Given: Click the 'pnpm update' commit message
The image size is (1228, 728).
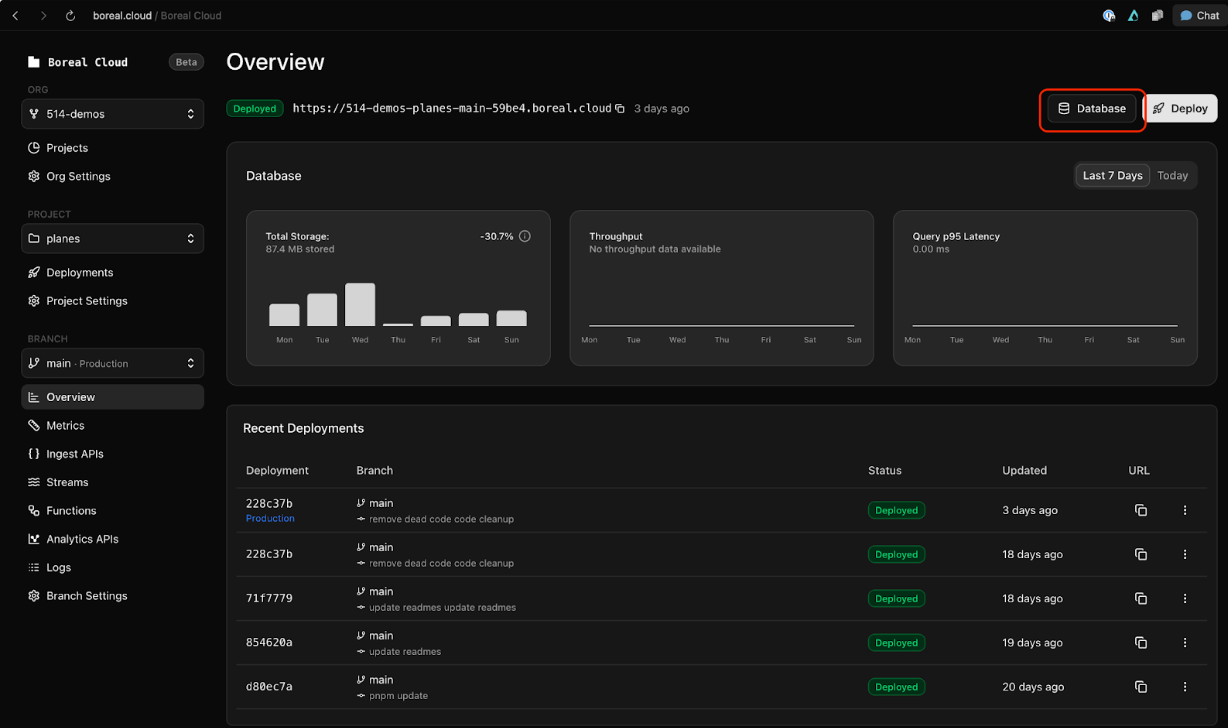Looking at the screenshot, I should click(398, 696).
